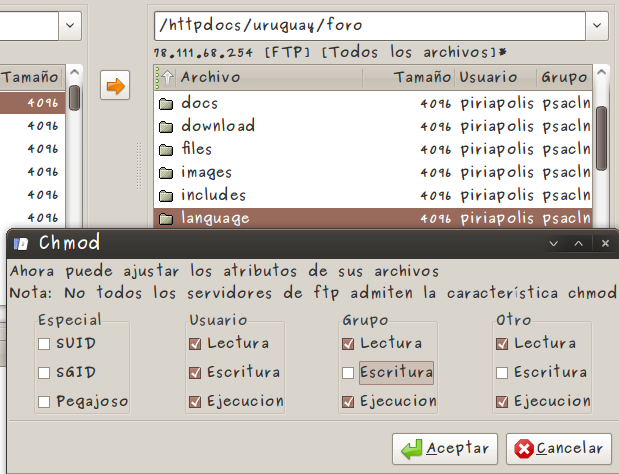Uncheck Usuario Ejecucion permission
Image resolution: width=619 pixels, height=474 pixels.
pos(195,402)
